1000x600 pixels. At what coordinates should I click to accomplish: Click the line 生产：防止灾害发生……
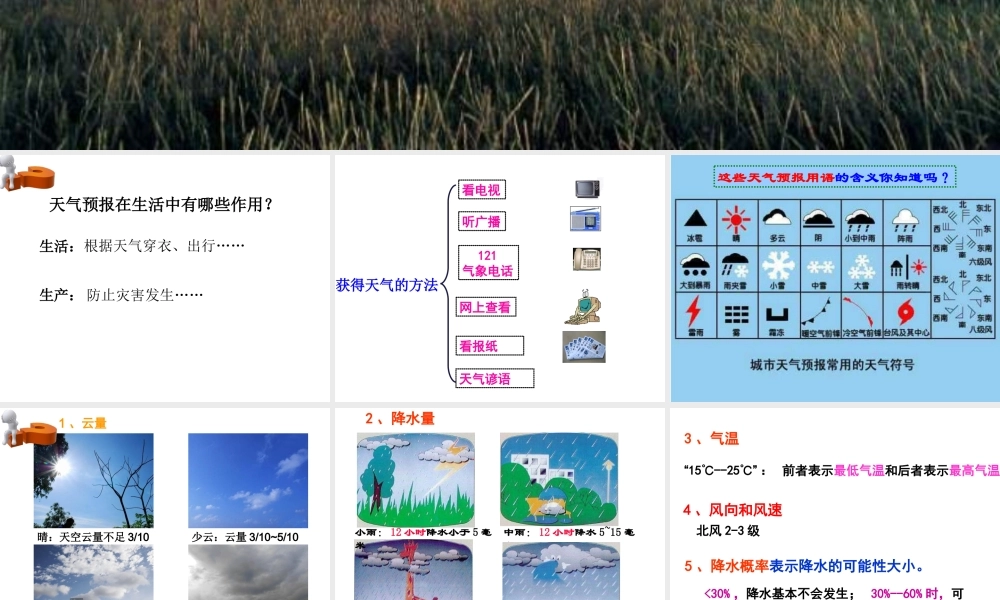[x=121, y=295]
